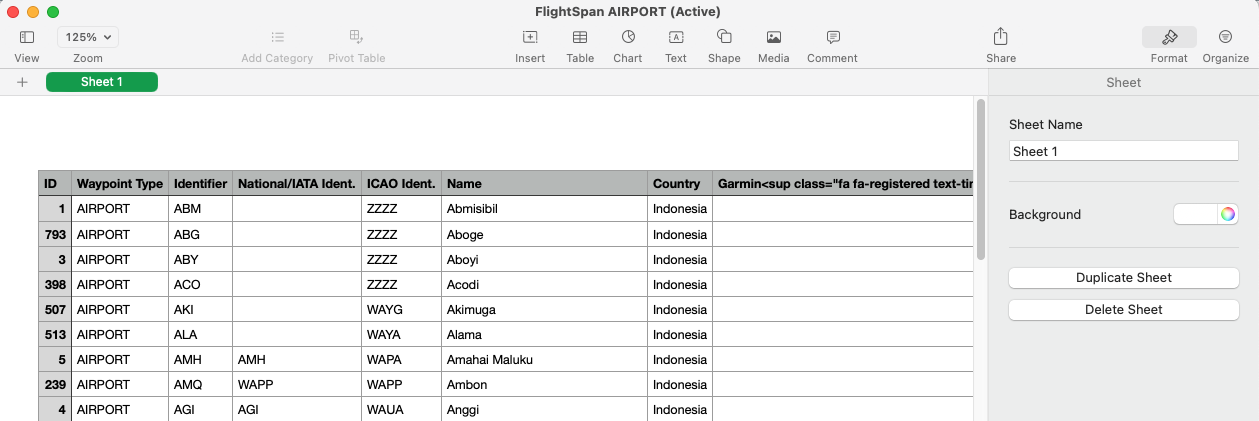
Task: Click the Insert toolbar icon
Action: coord(530,37)
